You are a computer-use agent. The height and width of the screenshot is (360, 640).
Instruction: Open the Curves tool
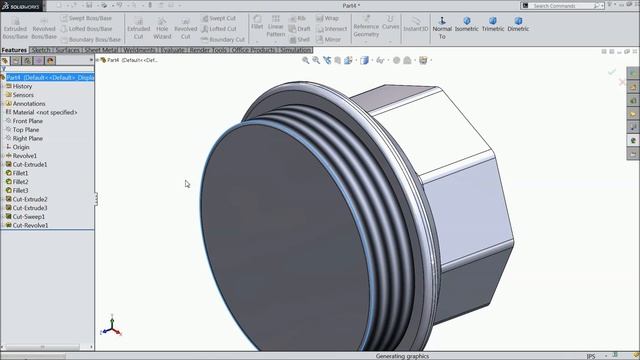[390, 22]
